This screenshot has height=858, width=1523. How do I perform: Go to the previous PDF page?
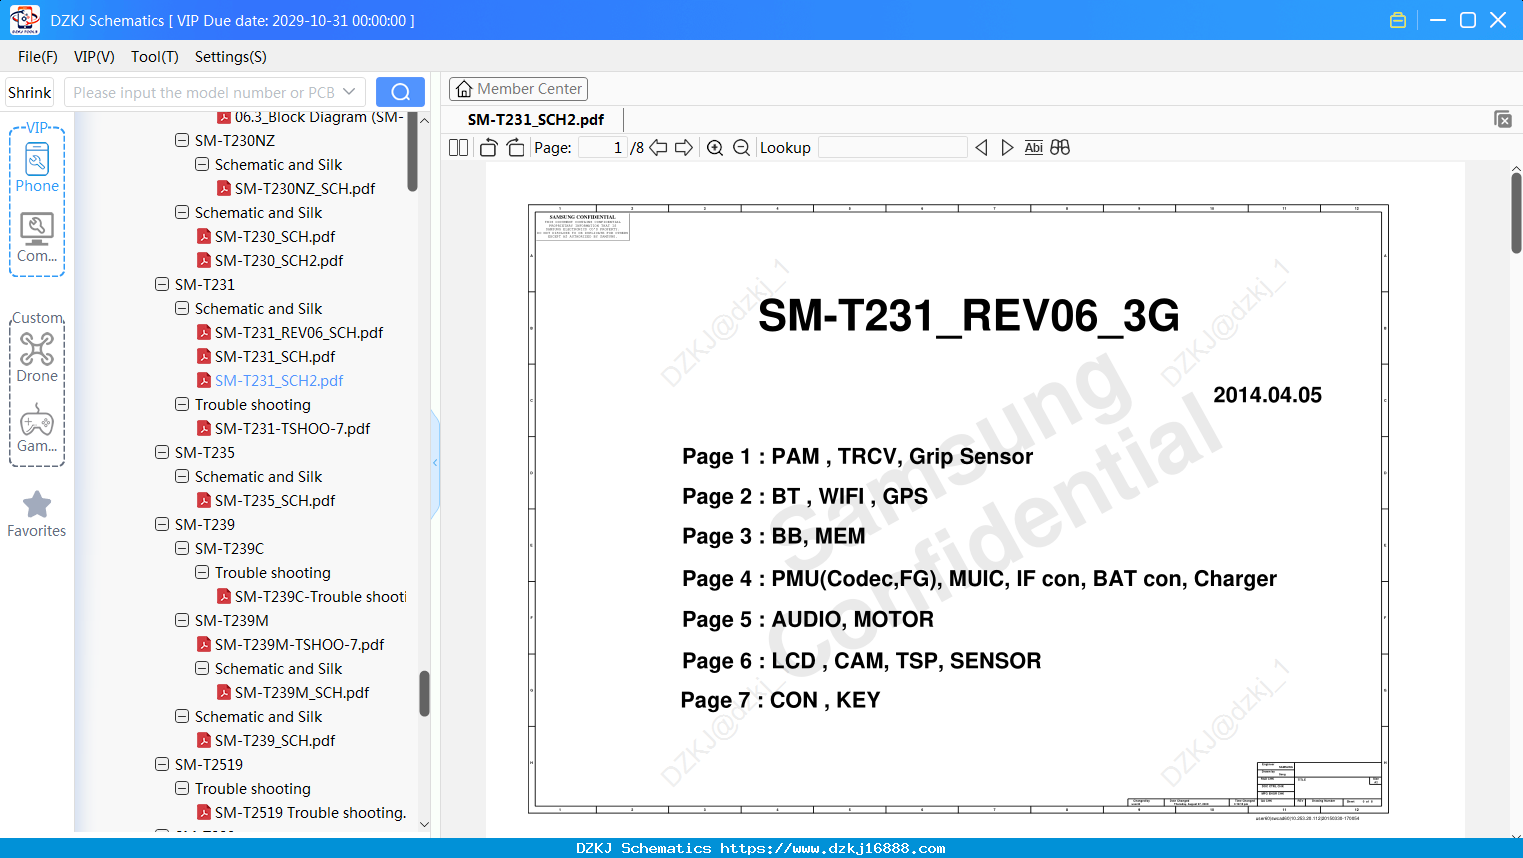click(658, 147)
